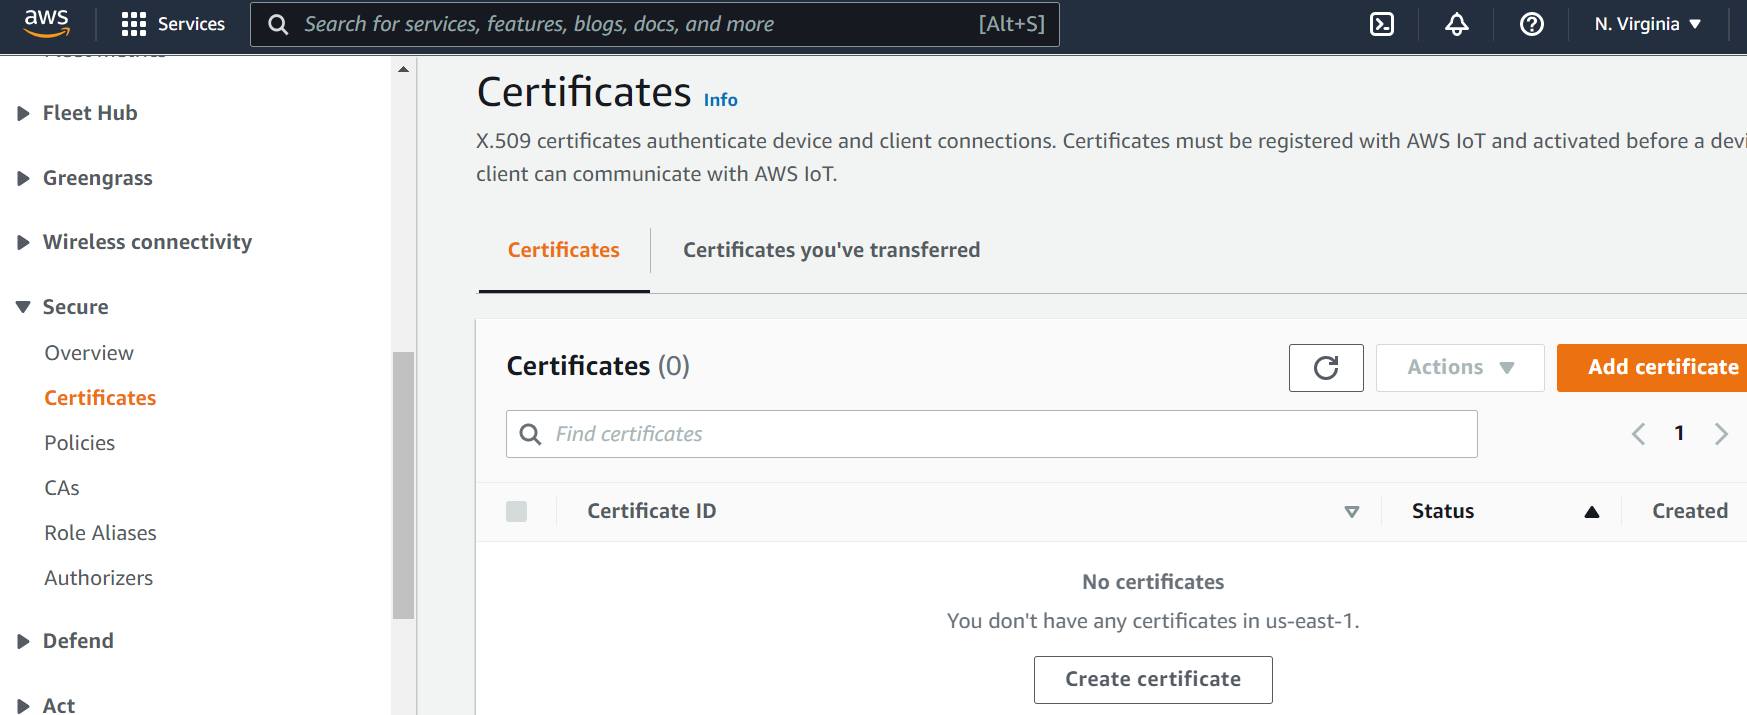Open the notifications bell
This screenshot has width=1747, height=715.
[1457, 24]
